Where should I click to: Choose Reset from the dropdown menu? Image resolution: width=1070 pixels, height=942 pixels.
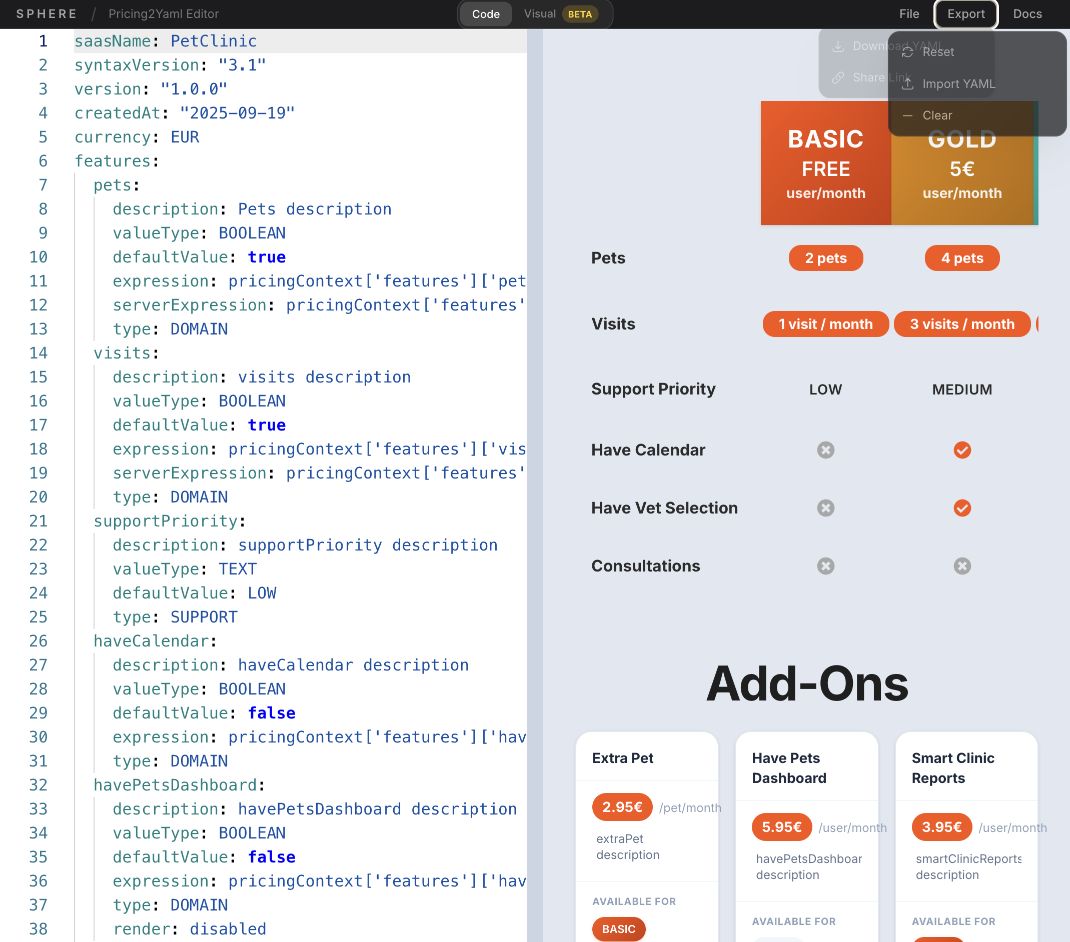[x=977, y=52]
